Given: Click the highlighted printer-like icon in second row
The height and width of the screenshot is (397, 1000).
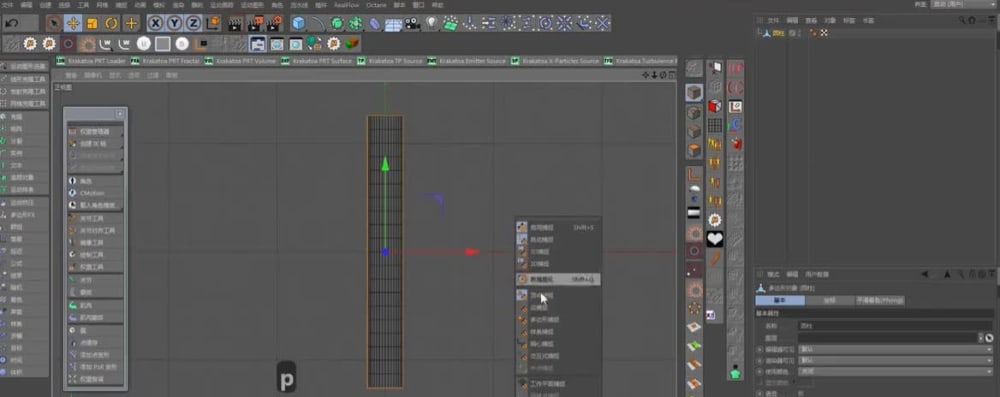Looking at the screenshot, I should coord(257,44).
